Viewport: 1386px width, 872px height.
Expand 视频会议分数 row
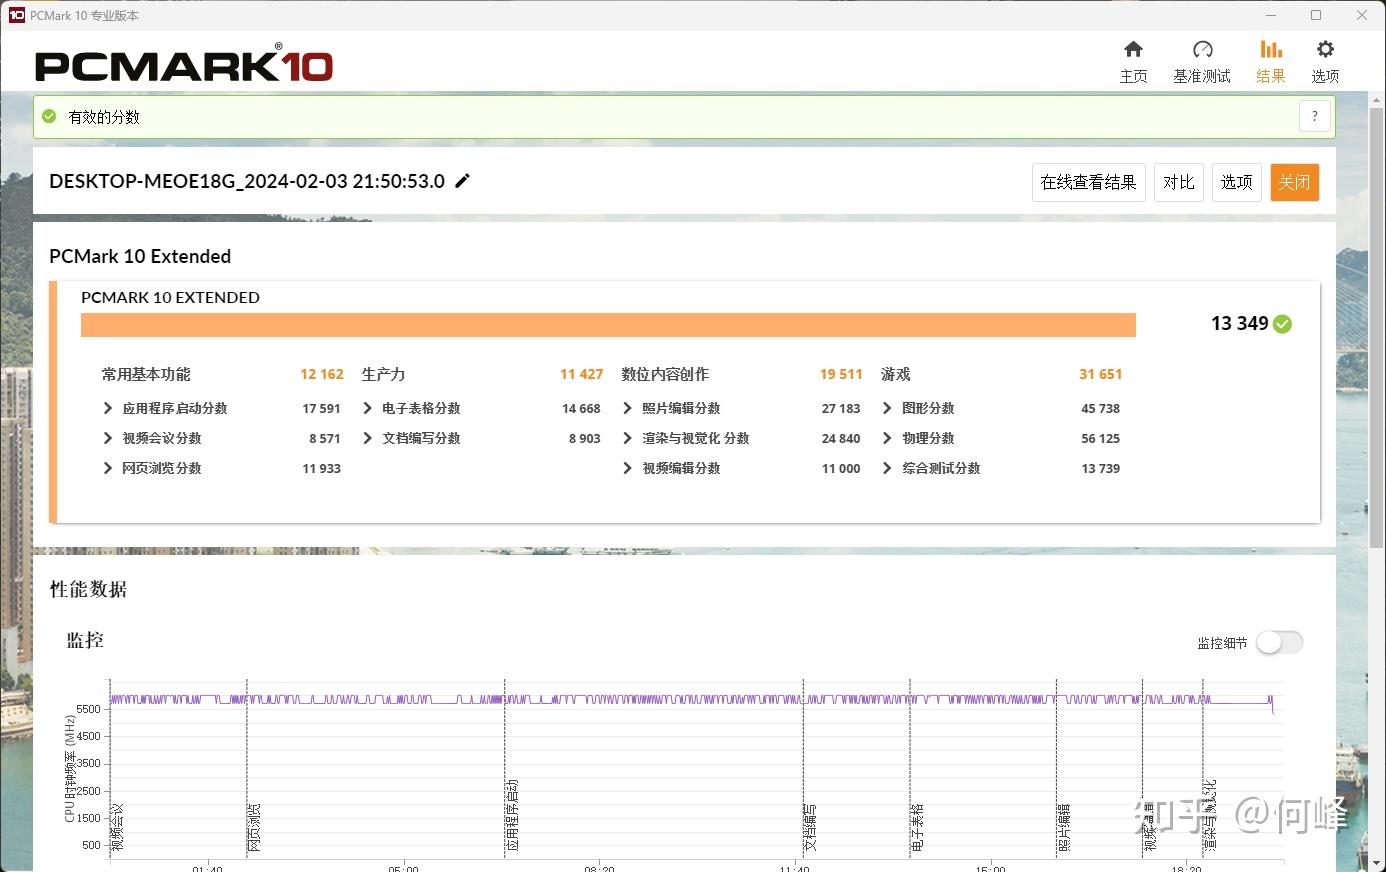point(108,438)
